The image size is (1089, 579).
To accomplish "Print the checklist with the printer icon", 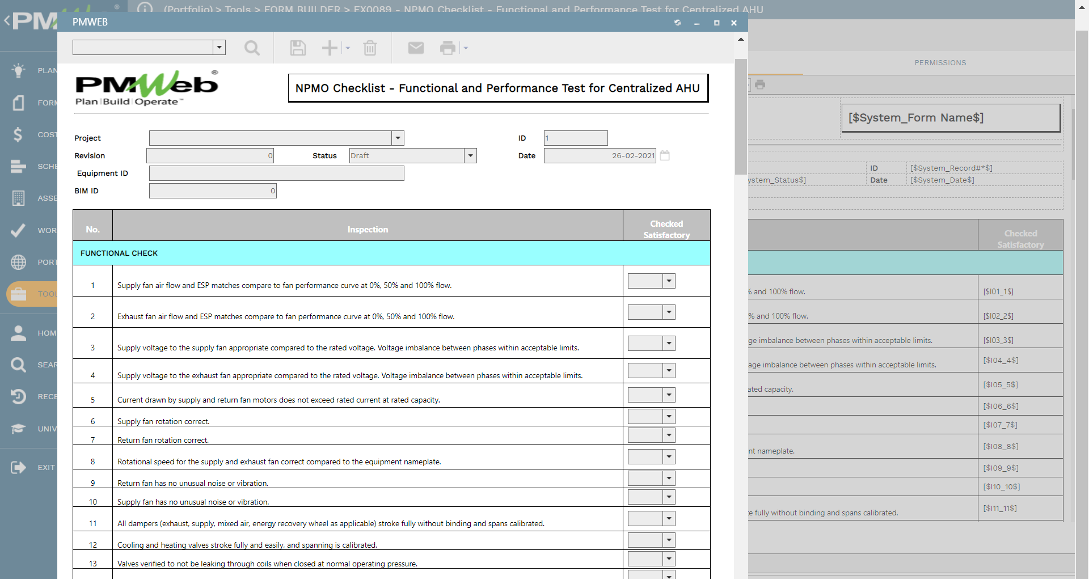I will 448,48.
